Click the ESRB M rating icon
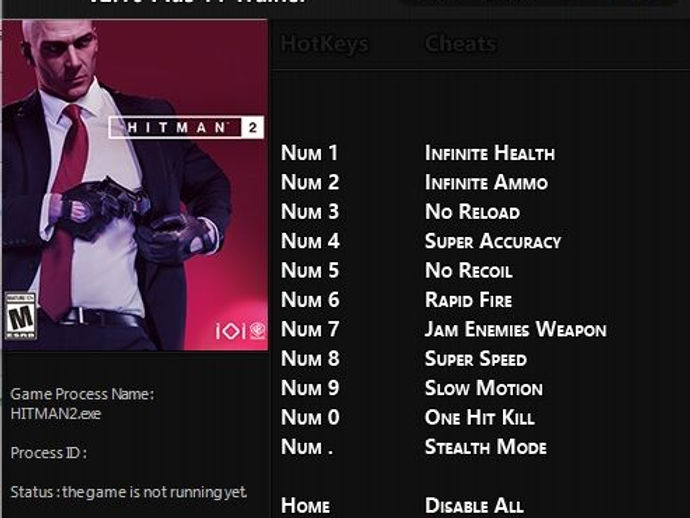Viewport: 690px width, 518px height. [20, 316]
